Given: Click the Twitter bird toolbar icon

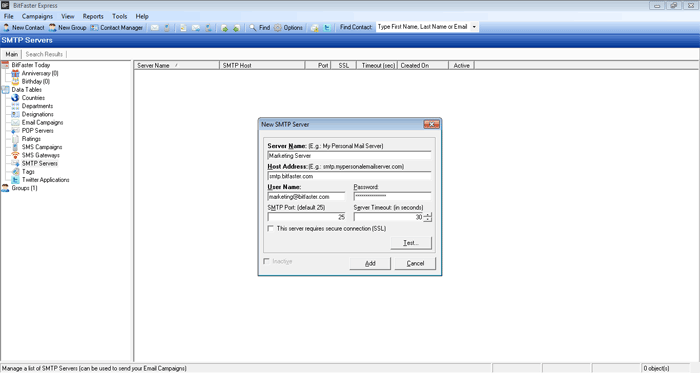Looking at the screenshot, I should (x=327, y=28).
